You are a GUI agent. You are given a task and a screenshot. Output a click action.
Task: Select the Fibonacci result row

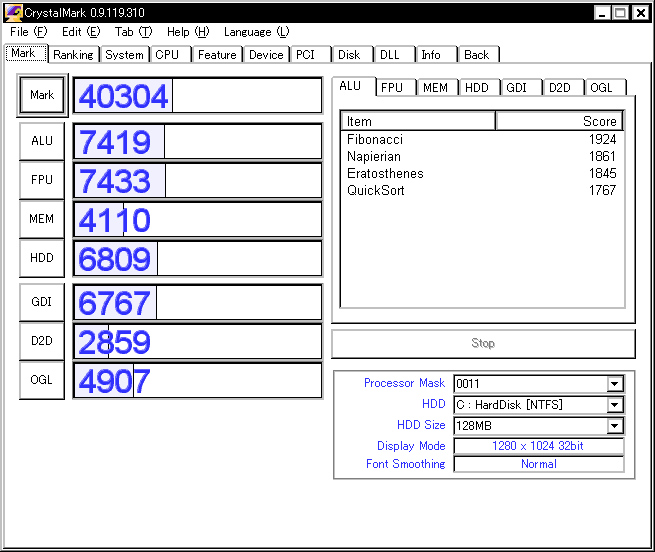(482, 139)
